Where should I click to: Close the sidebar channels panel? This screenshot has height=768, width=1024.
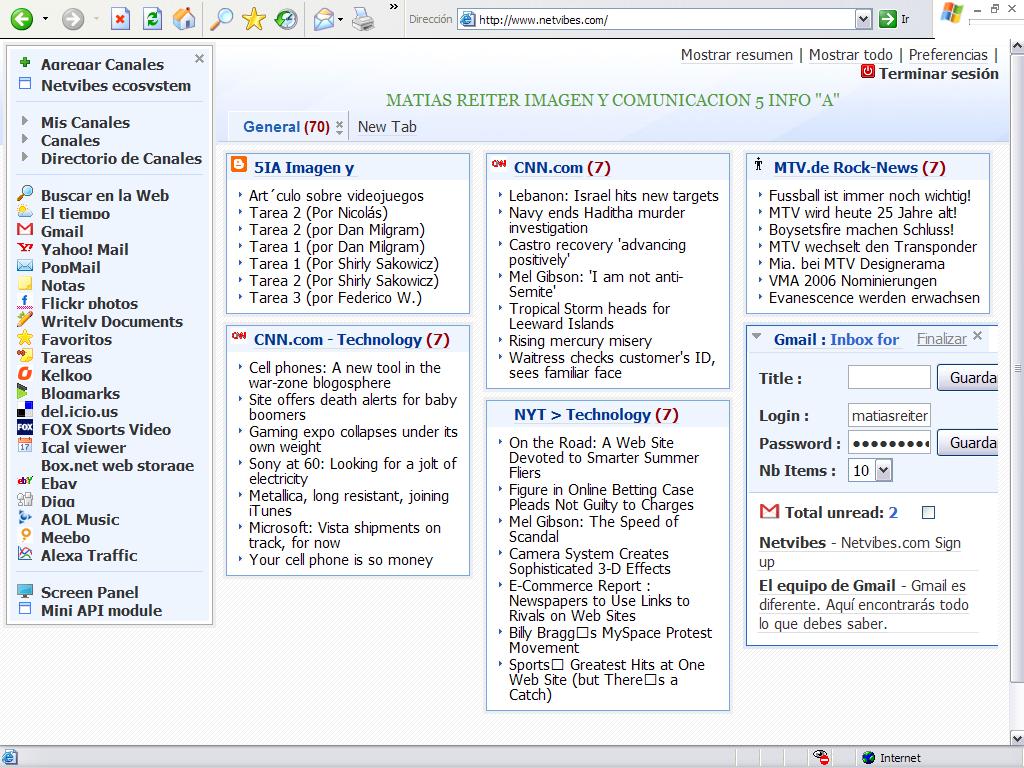199,59
